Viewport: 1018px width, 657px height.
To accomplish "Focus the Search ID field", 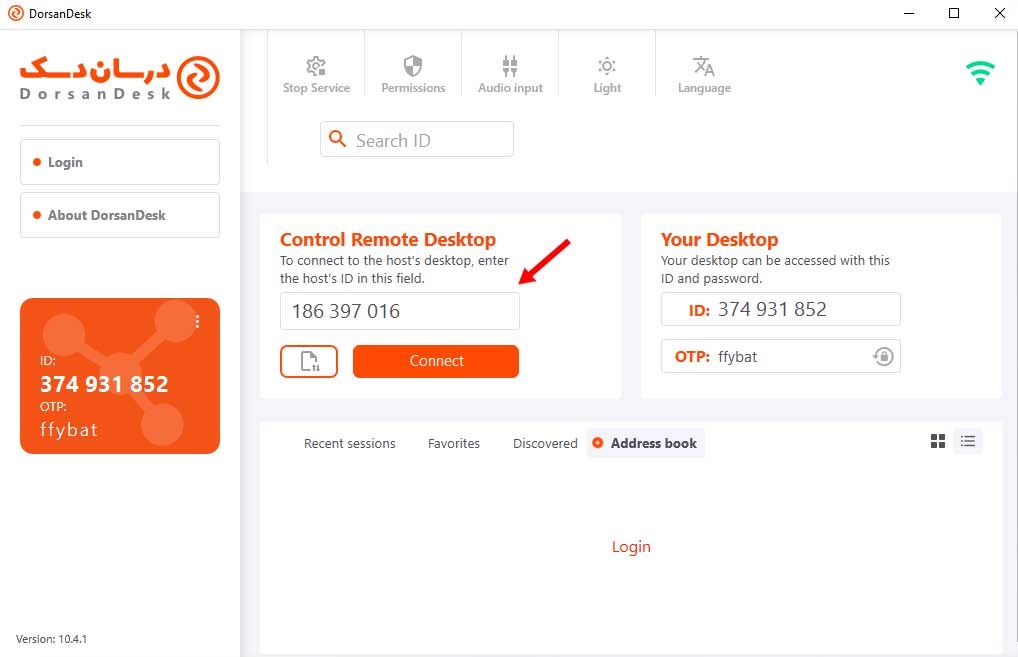I will click(x=417, y=139).
